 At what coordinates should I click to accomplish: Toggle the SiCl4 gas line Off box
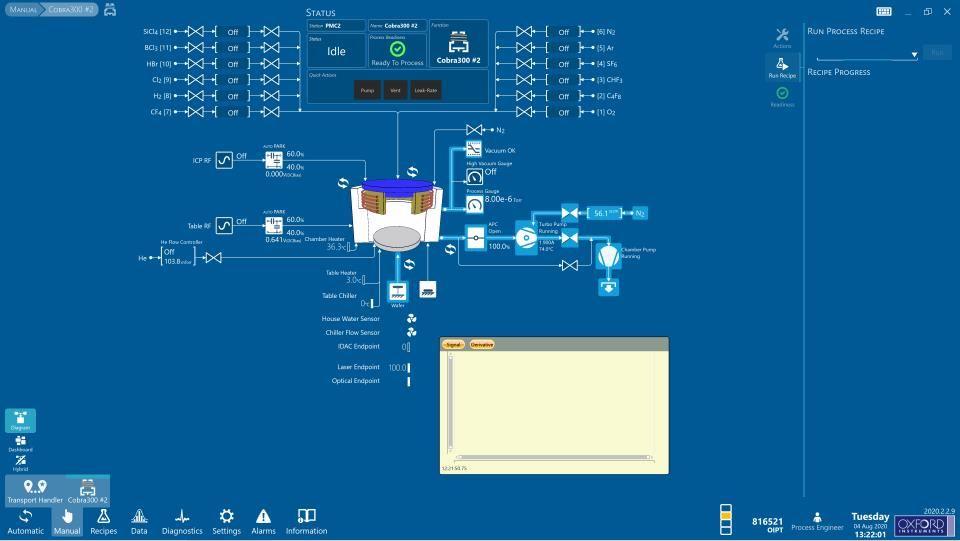pos(233,32)
